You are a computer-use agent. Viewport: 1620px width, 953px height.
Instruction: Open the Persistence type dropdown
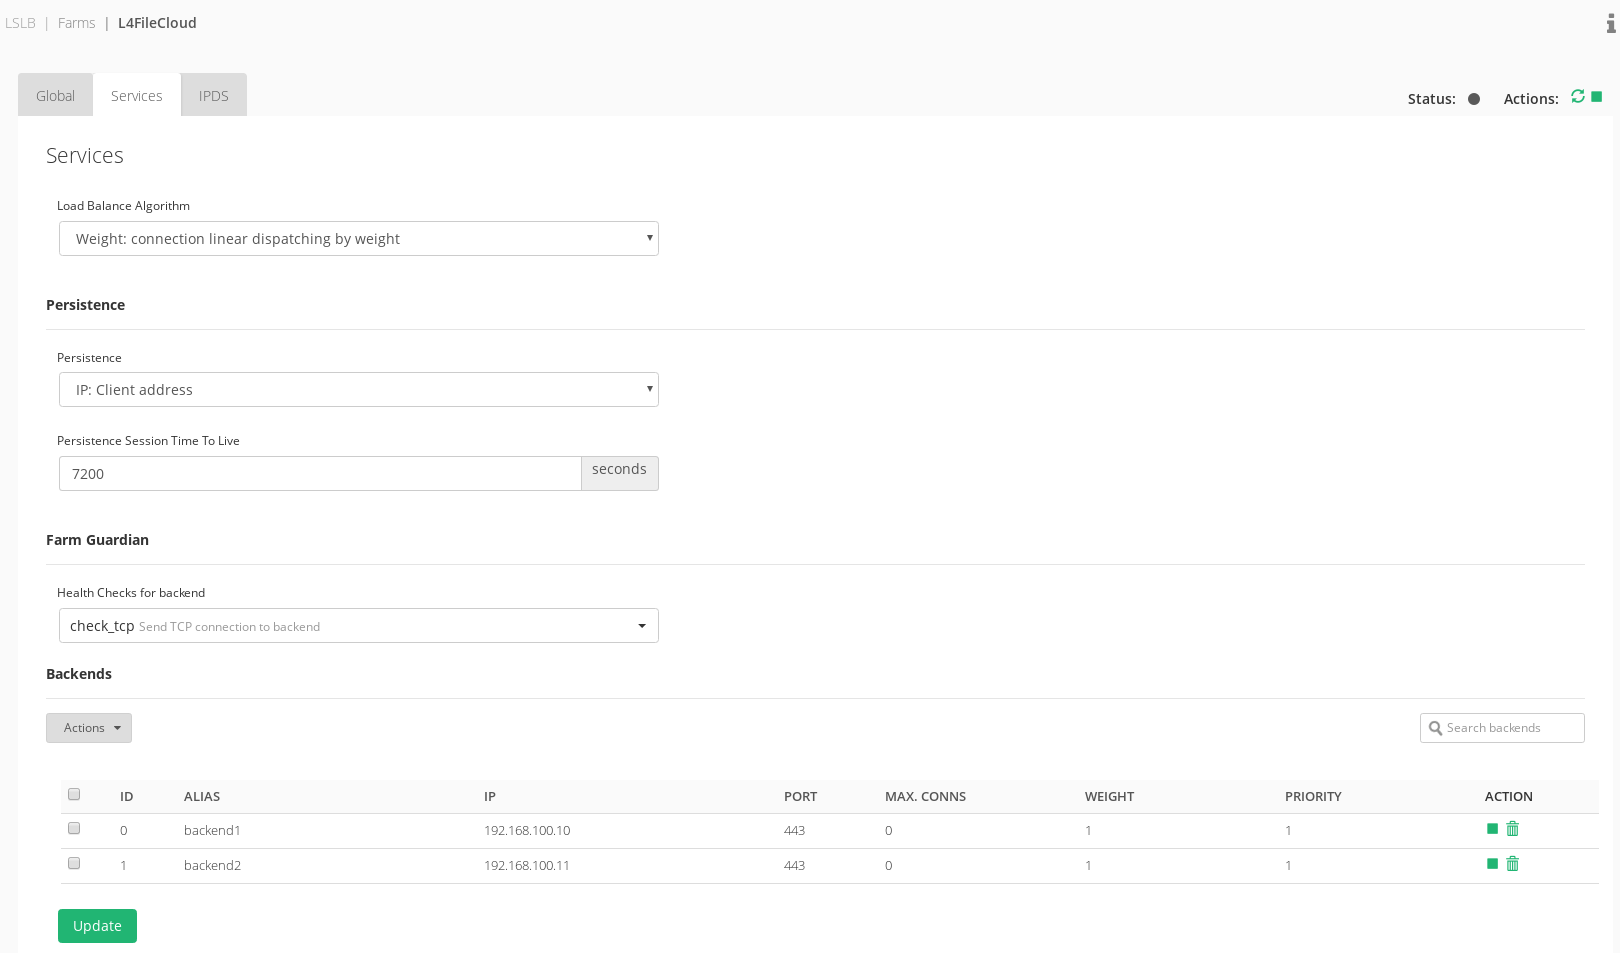[x=359, y=390]
